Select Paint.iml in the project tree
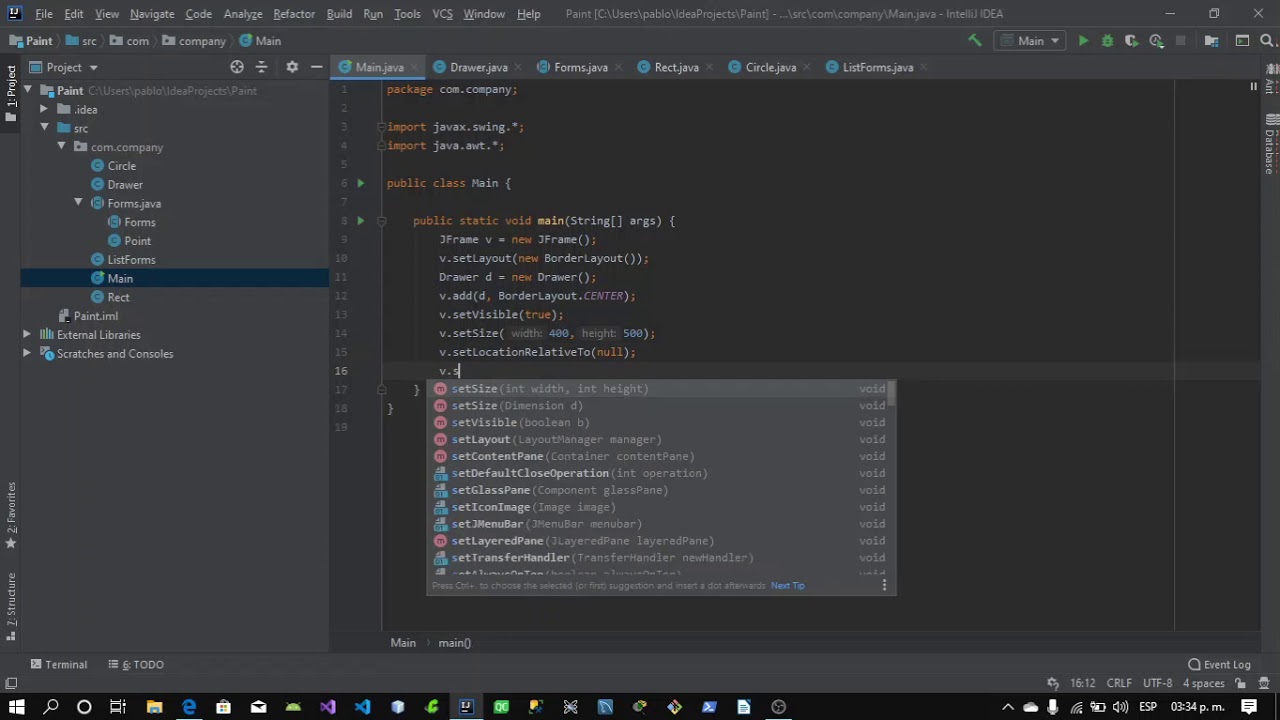This screenshot has height=720, width=1280. [95, 316]
